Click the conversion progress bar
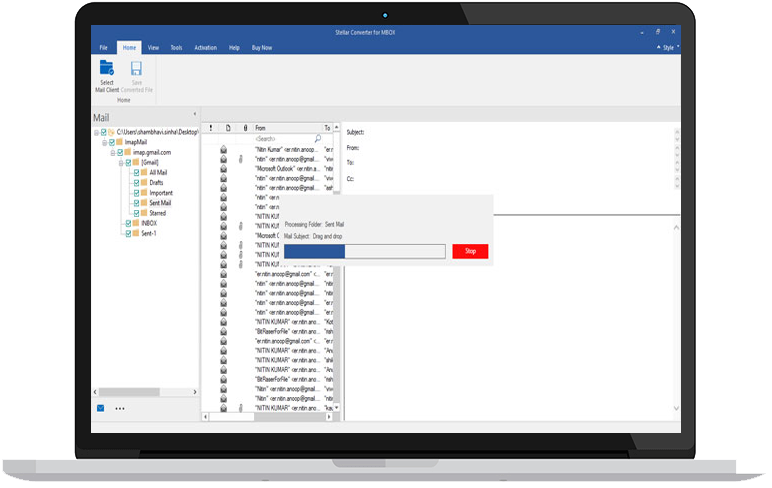Screen dimensions: 772x488 (x=364, y=251)
